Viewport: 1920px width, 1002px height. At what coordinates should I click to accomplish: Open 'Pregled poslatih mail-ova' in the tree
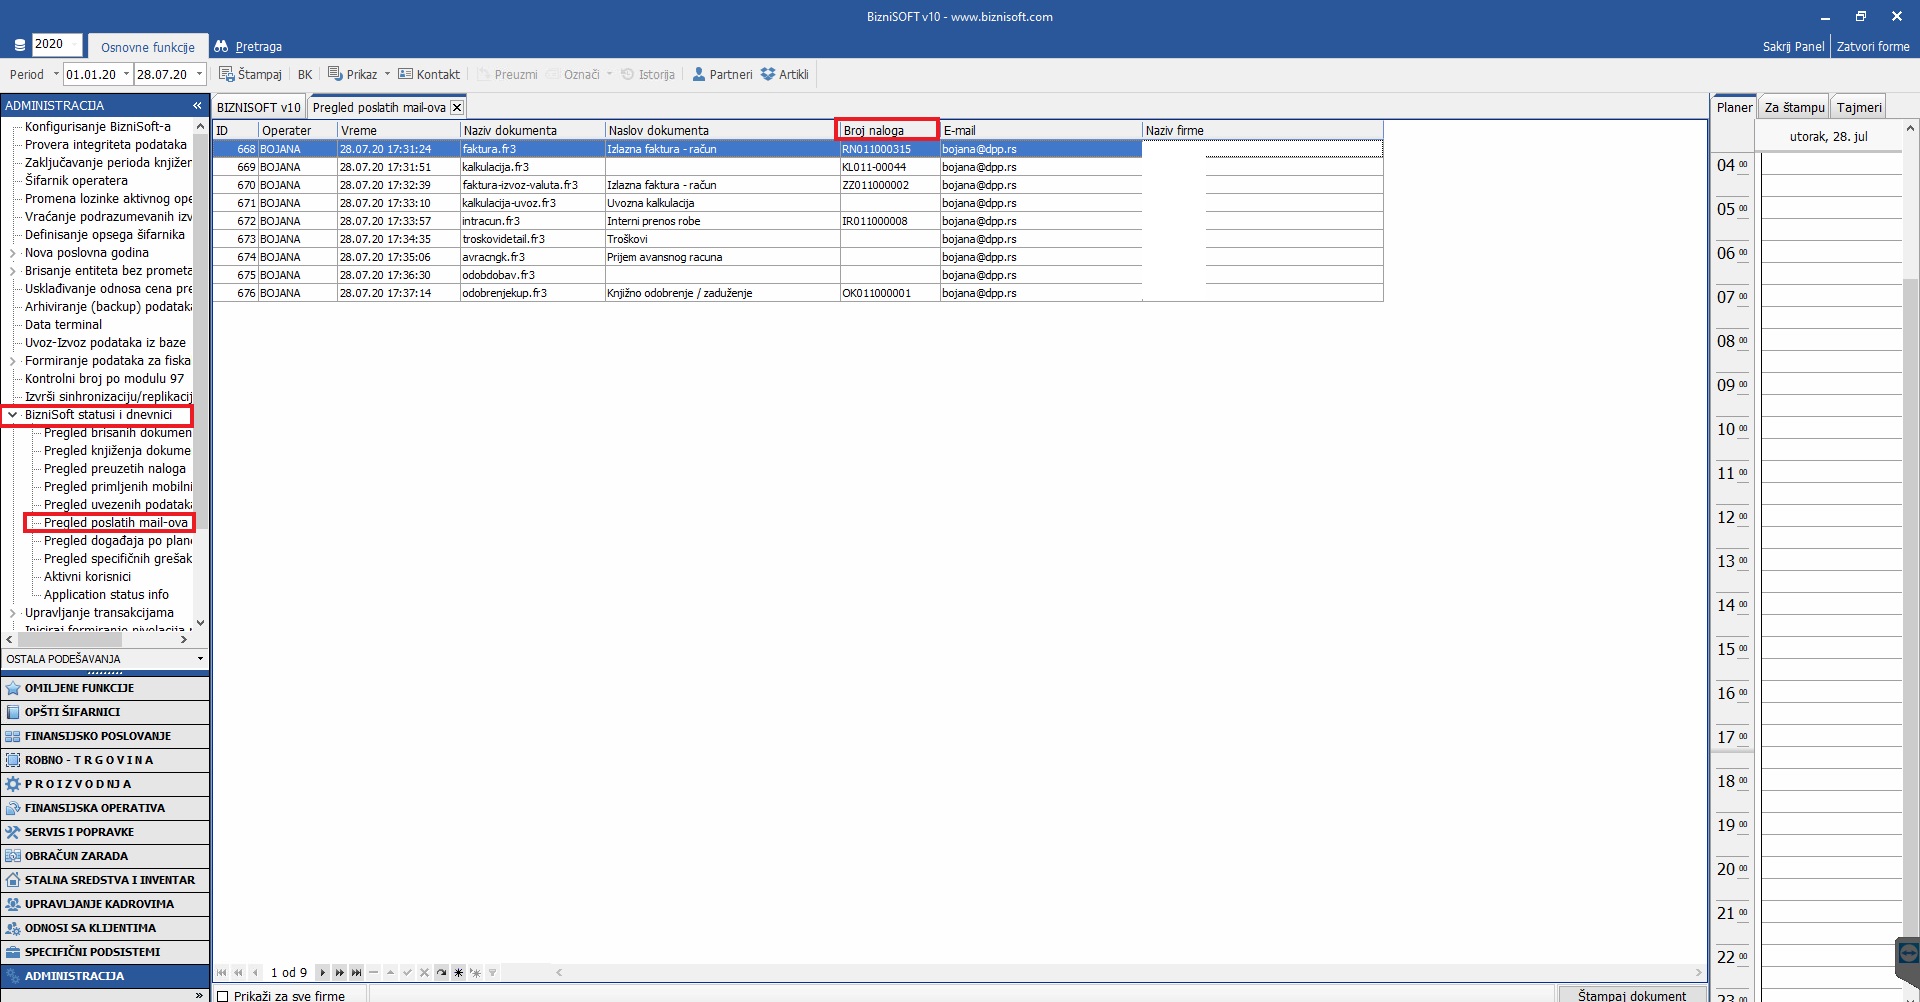115,523
